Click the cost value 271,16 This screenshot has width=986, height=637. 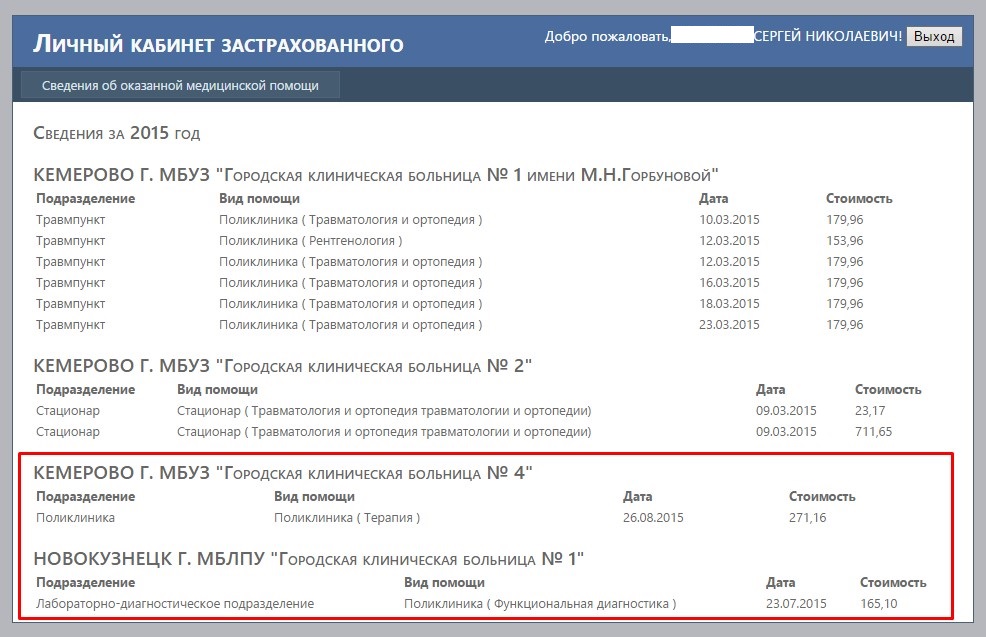[807, 518]
